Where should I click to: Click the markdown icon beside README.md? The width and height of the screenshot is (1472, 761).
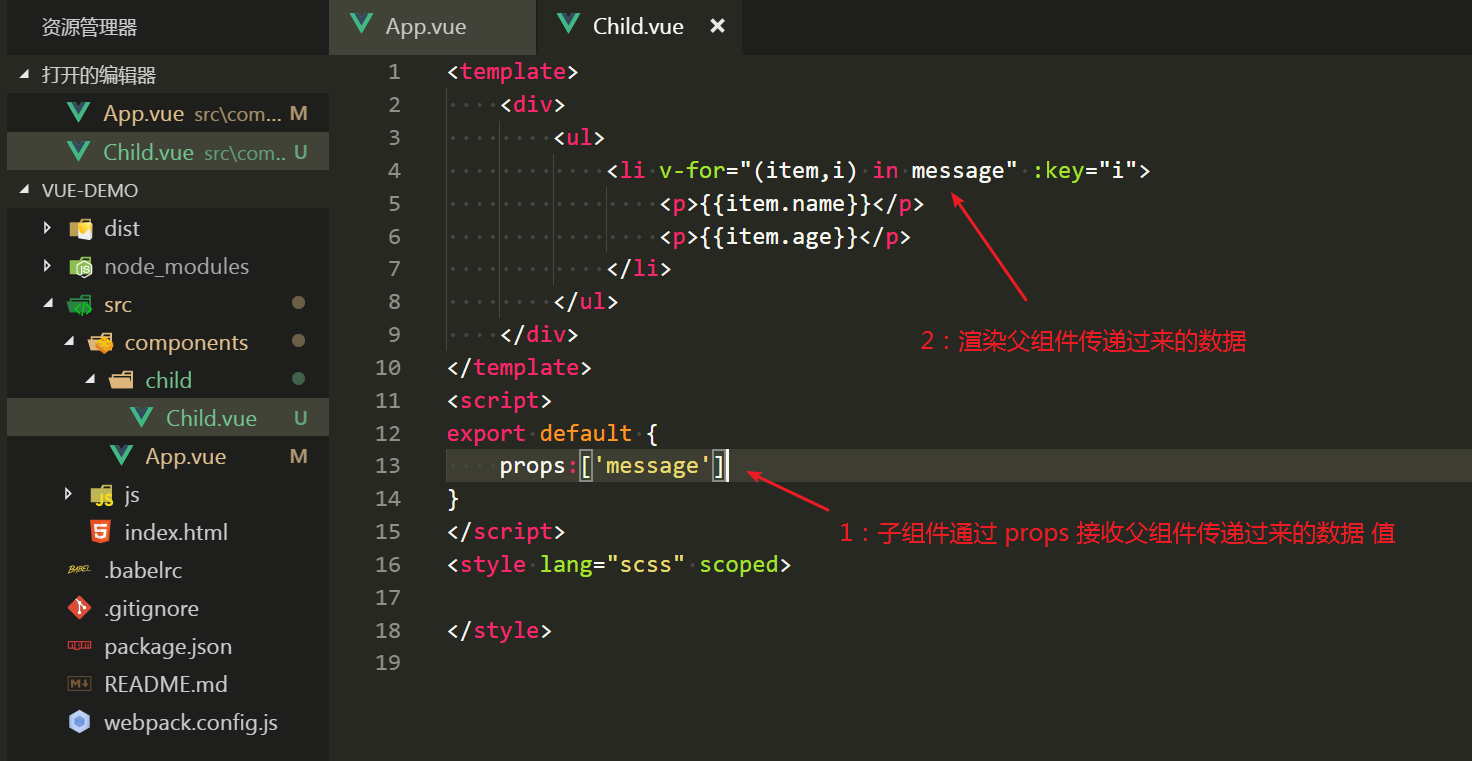tap(79, 684)
